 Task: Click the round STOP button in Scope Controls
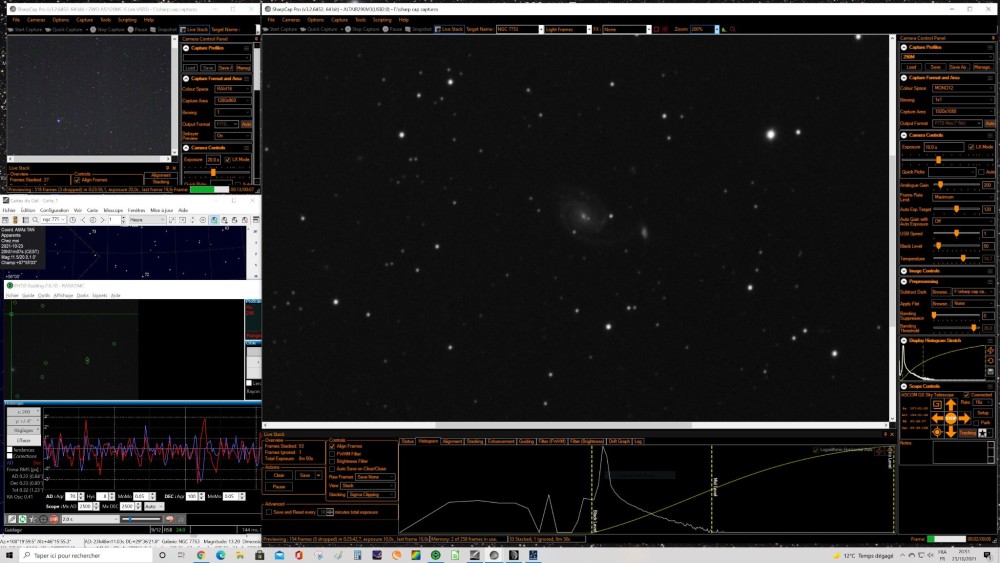(951, 418)
